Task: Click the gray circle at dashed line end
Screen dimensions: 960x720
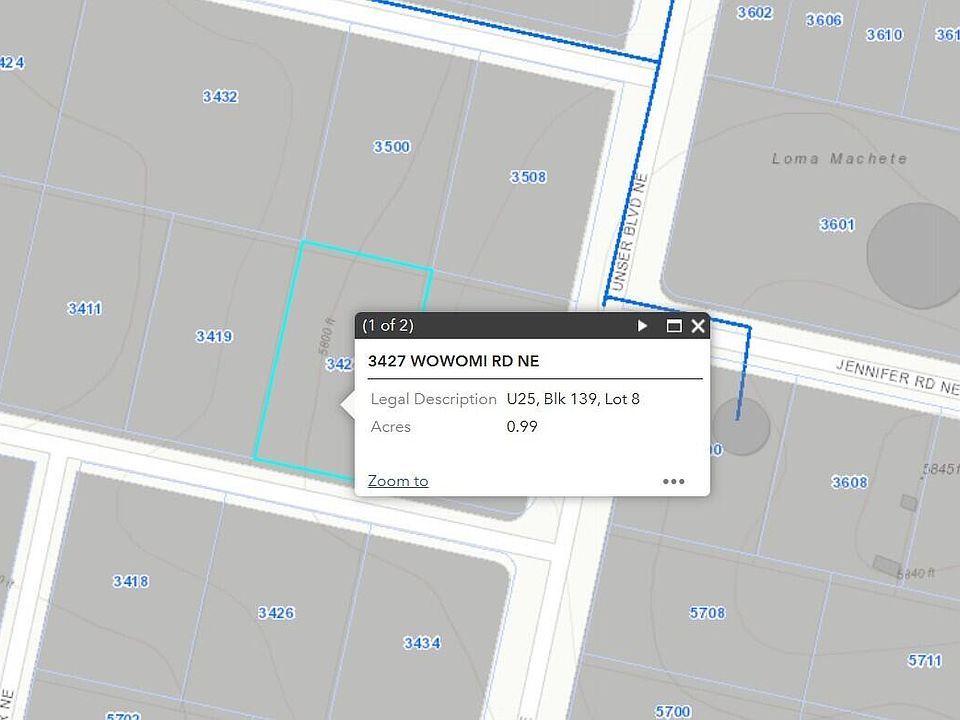Action: (741, 427)
